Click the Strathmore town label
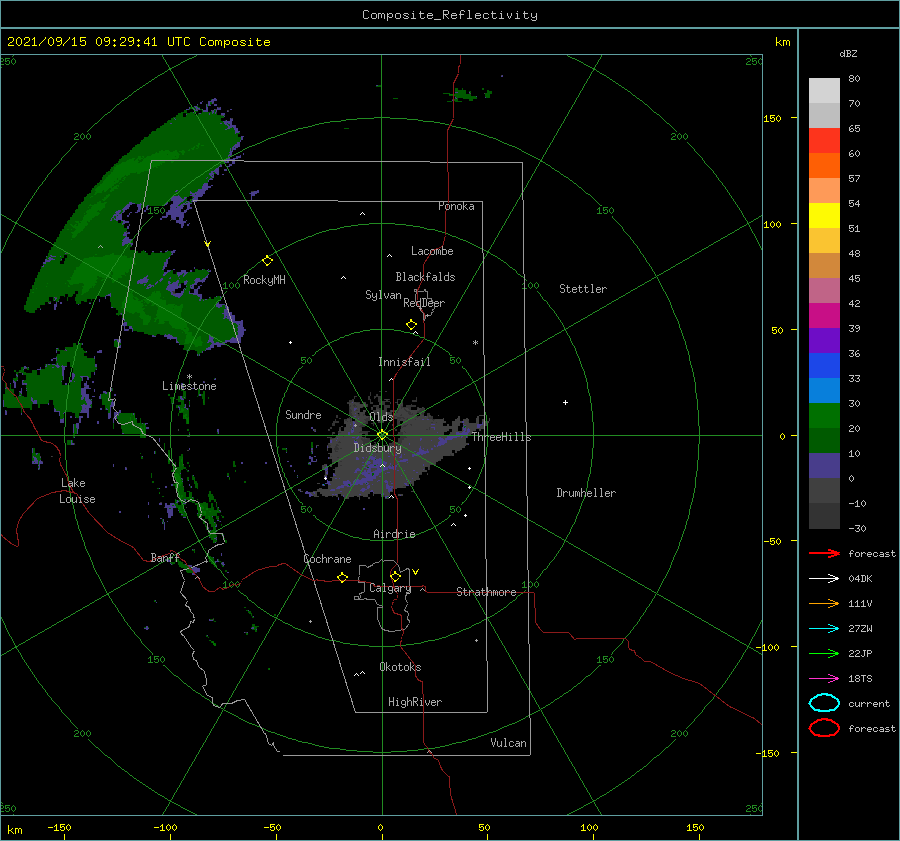The height and width of the screenshot is (841, 900). tap(486, 592)
